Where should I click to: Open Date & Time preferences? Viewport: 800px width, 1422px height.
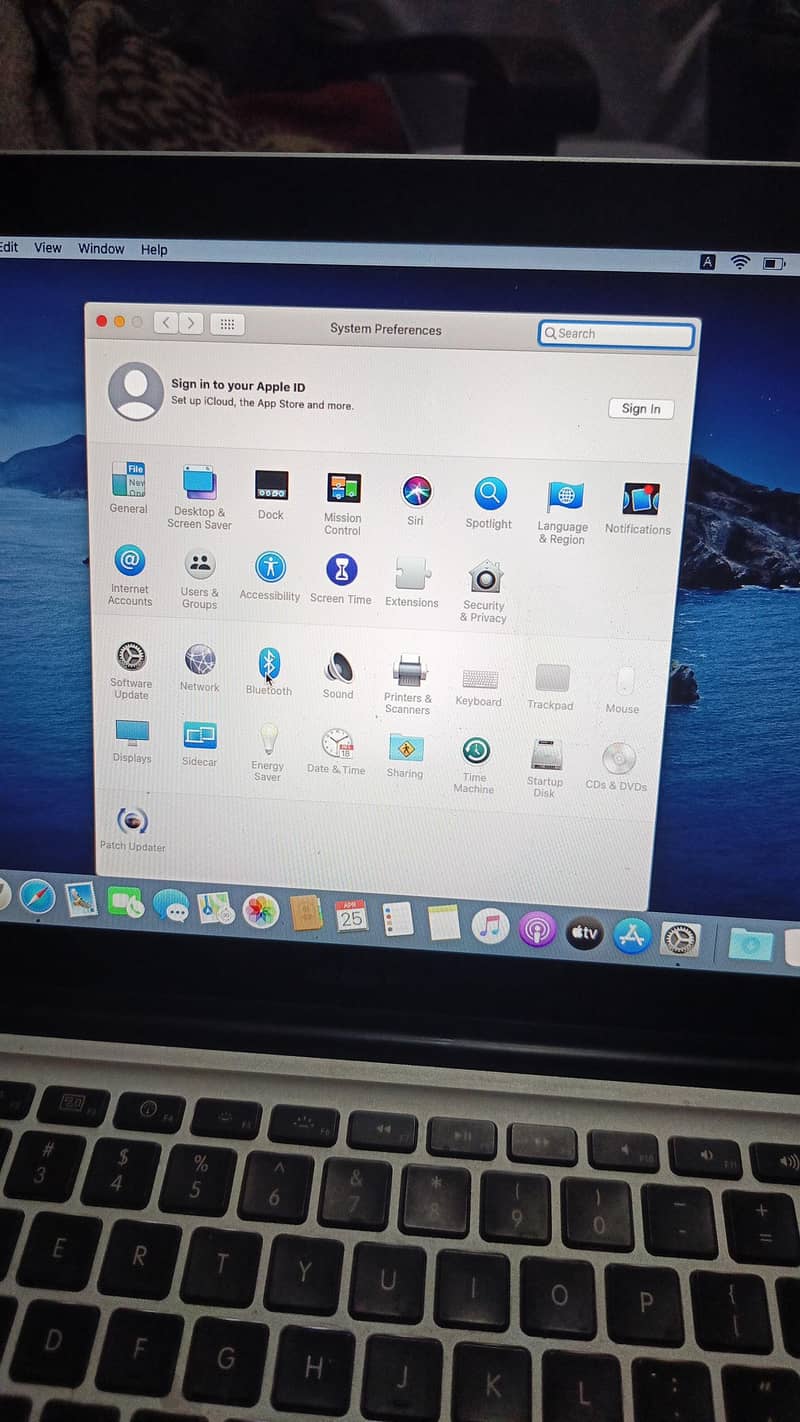(x=336, y=751)
